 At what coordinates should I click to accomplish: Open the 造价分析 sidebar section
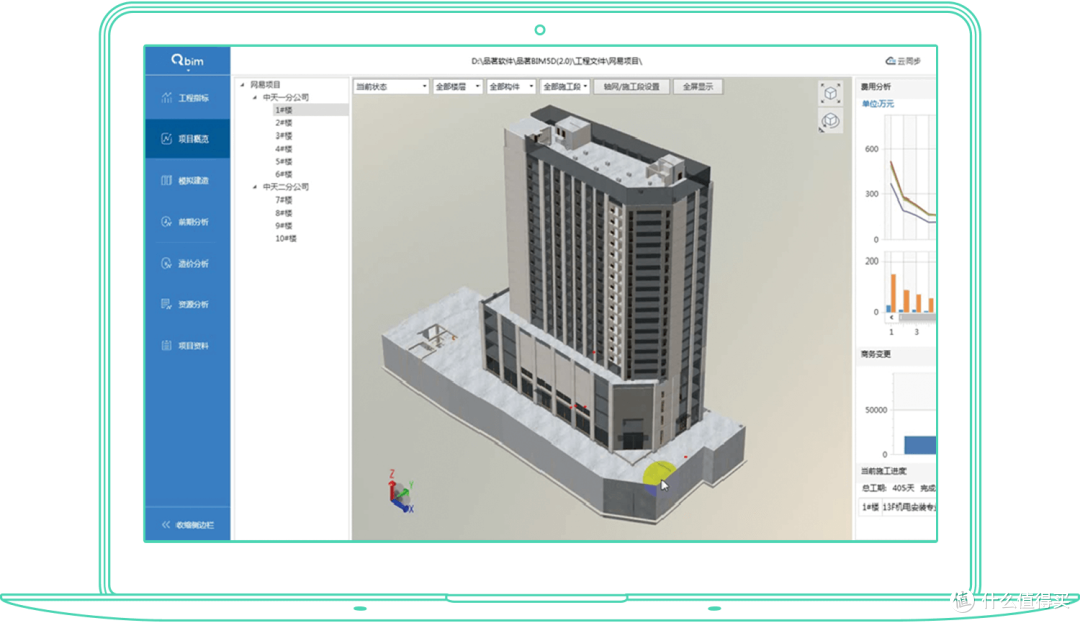point(187,264)
